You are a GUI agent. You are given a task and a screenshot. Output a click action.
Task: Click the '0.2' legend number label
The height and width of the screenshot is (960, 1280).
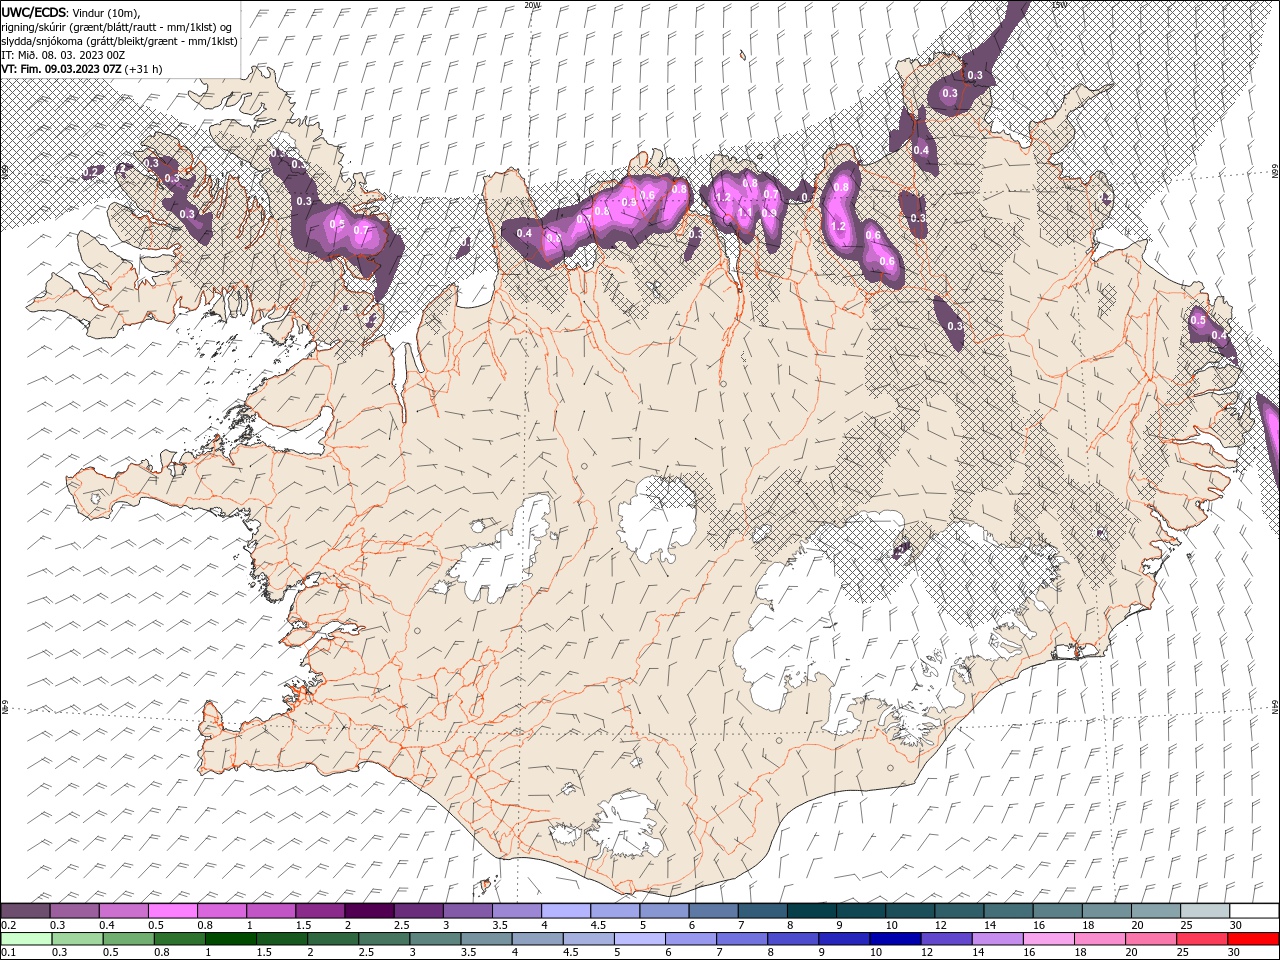[7, 925]
